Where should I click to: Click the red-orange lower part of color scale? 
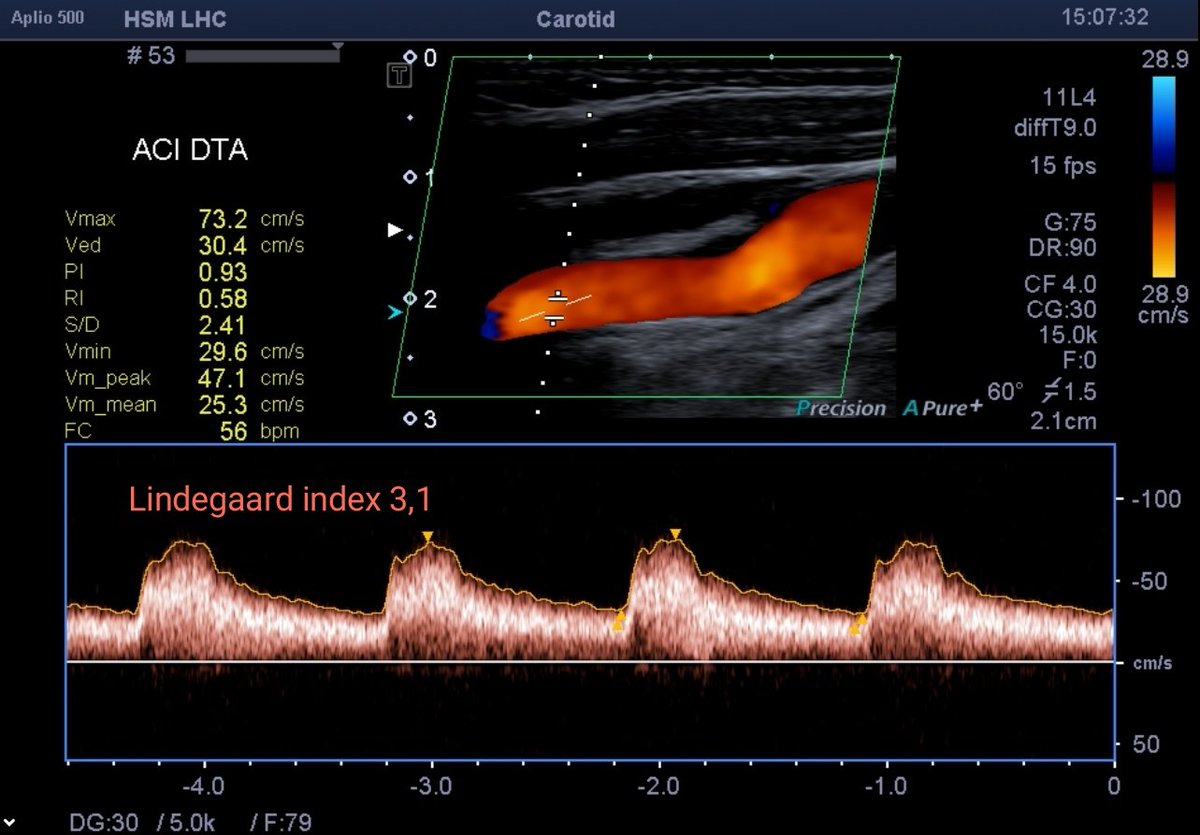1164,229
